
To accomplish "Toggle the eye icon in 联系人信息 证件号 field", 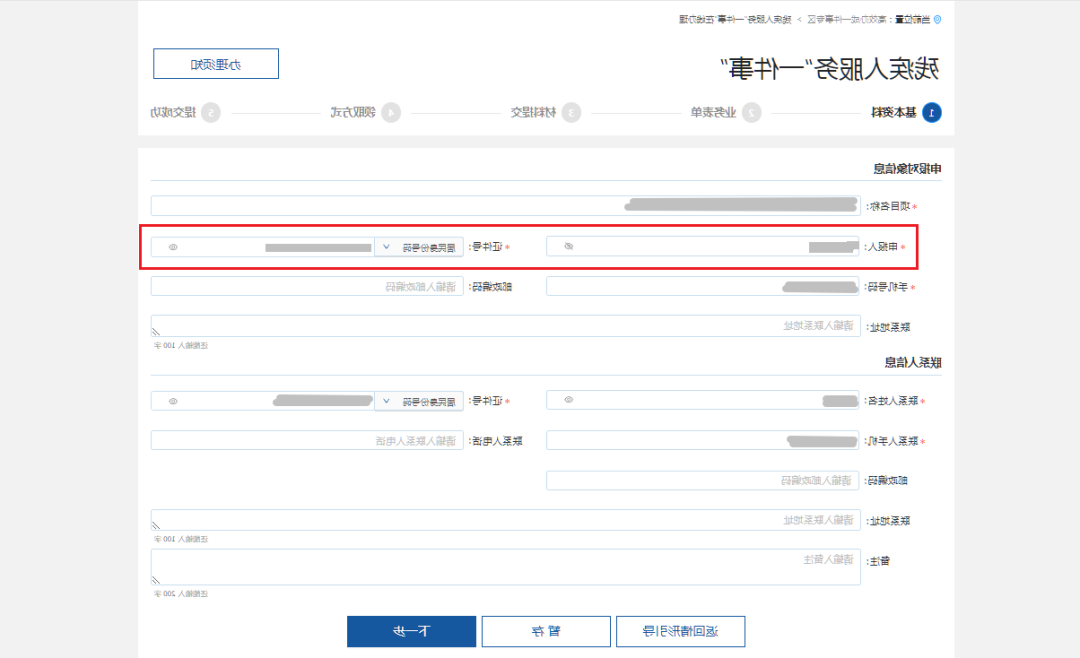I will pos(174,401).
